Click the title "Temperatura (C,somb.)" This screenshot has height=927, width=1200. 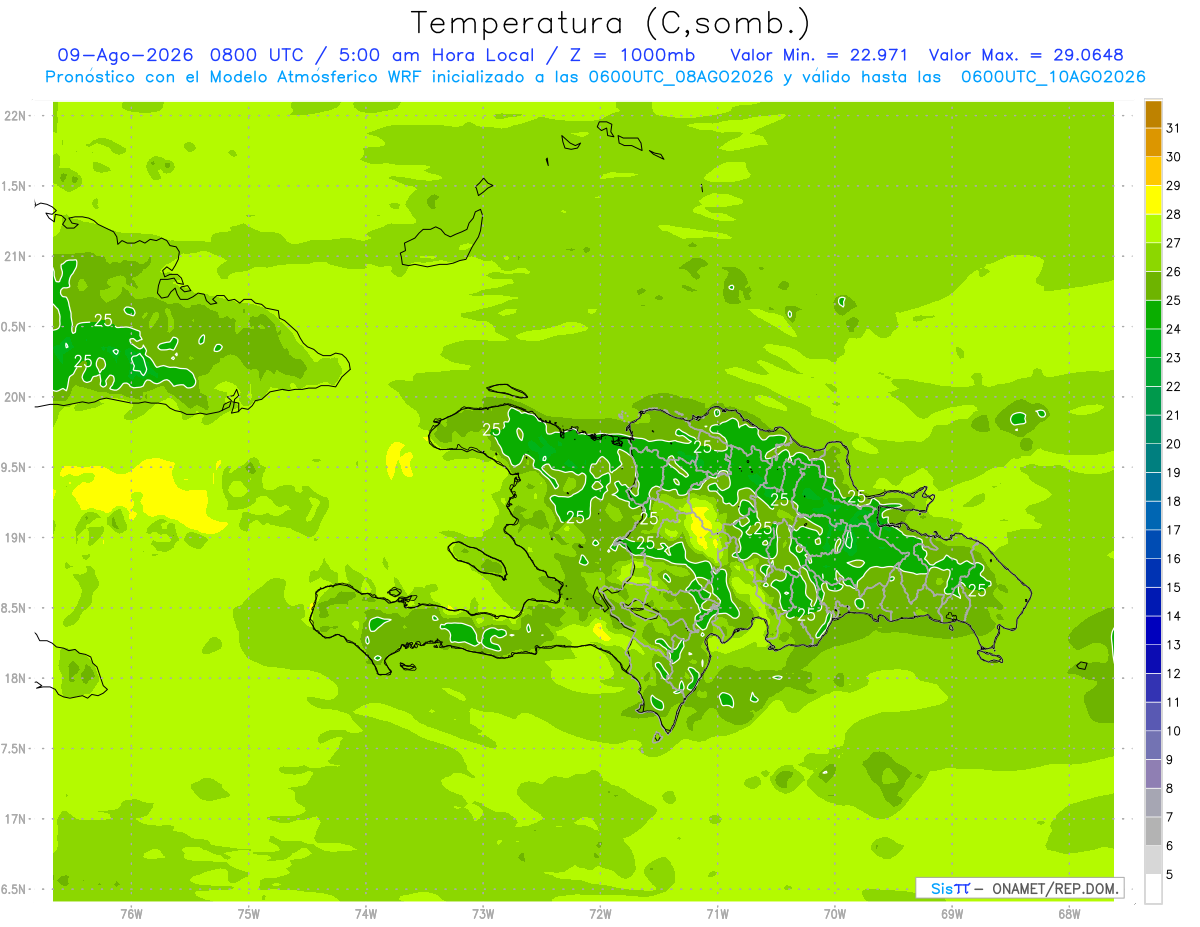[611, 23]
